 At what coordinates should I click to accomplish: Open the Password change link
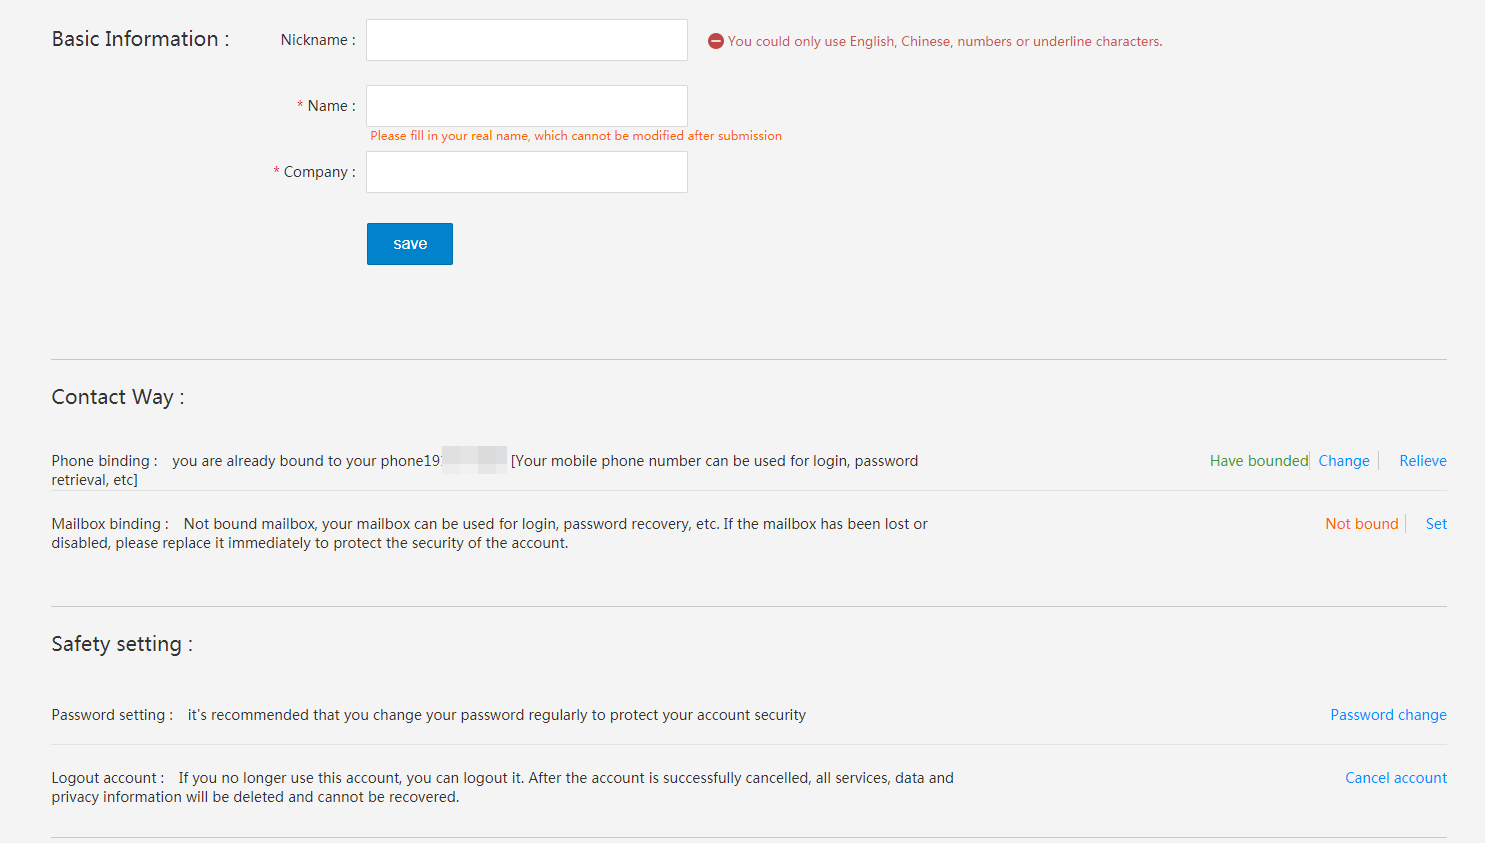[1388, 715]
